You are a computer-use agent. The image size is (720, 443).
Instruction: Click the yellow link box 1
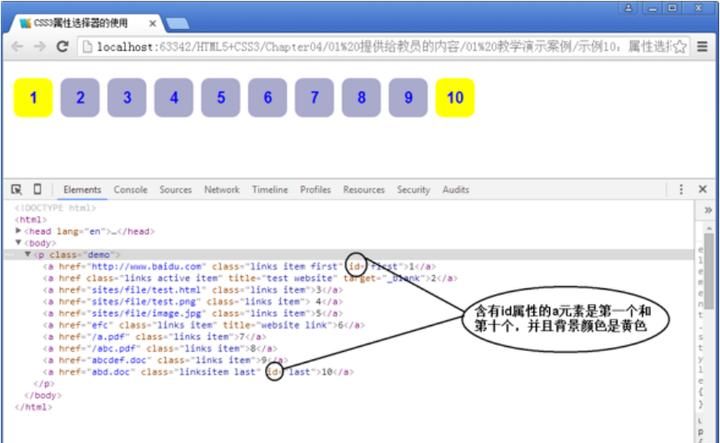33,97
